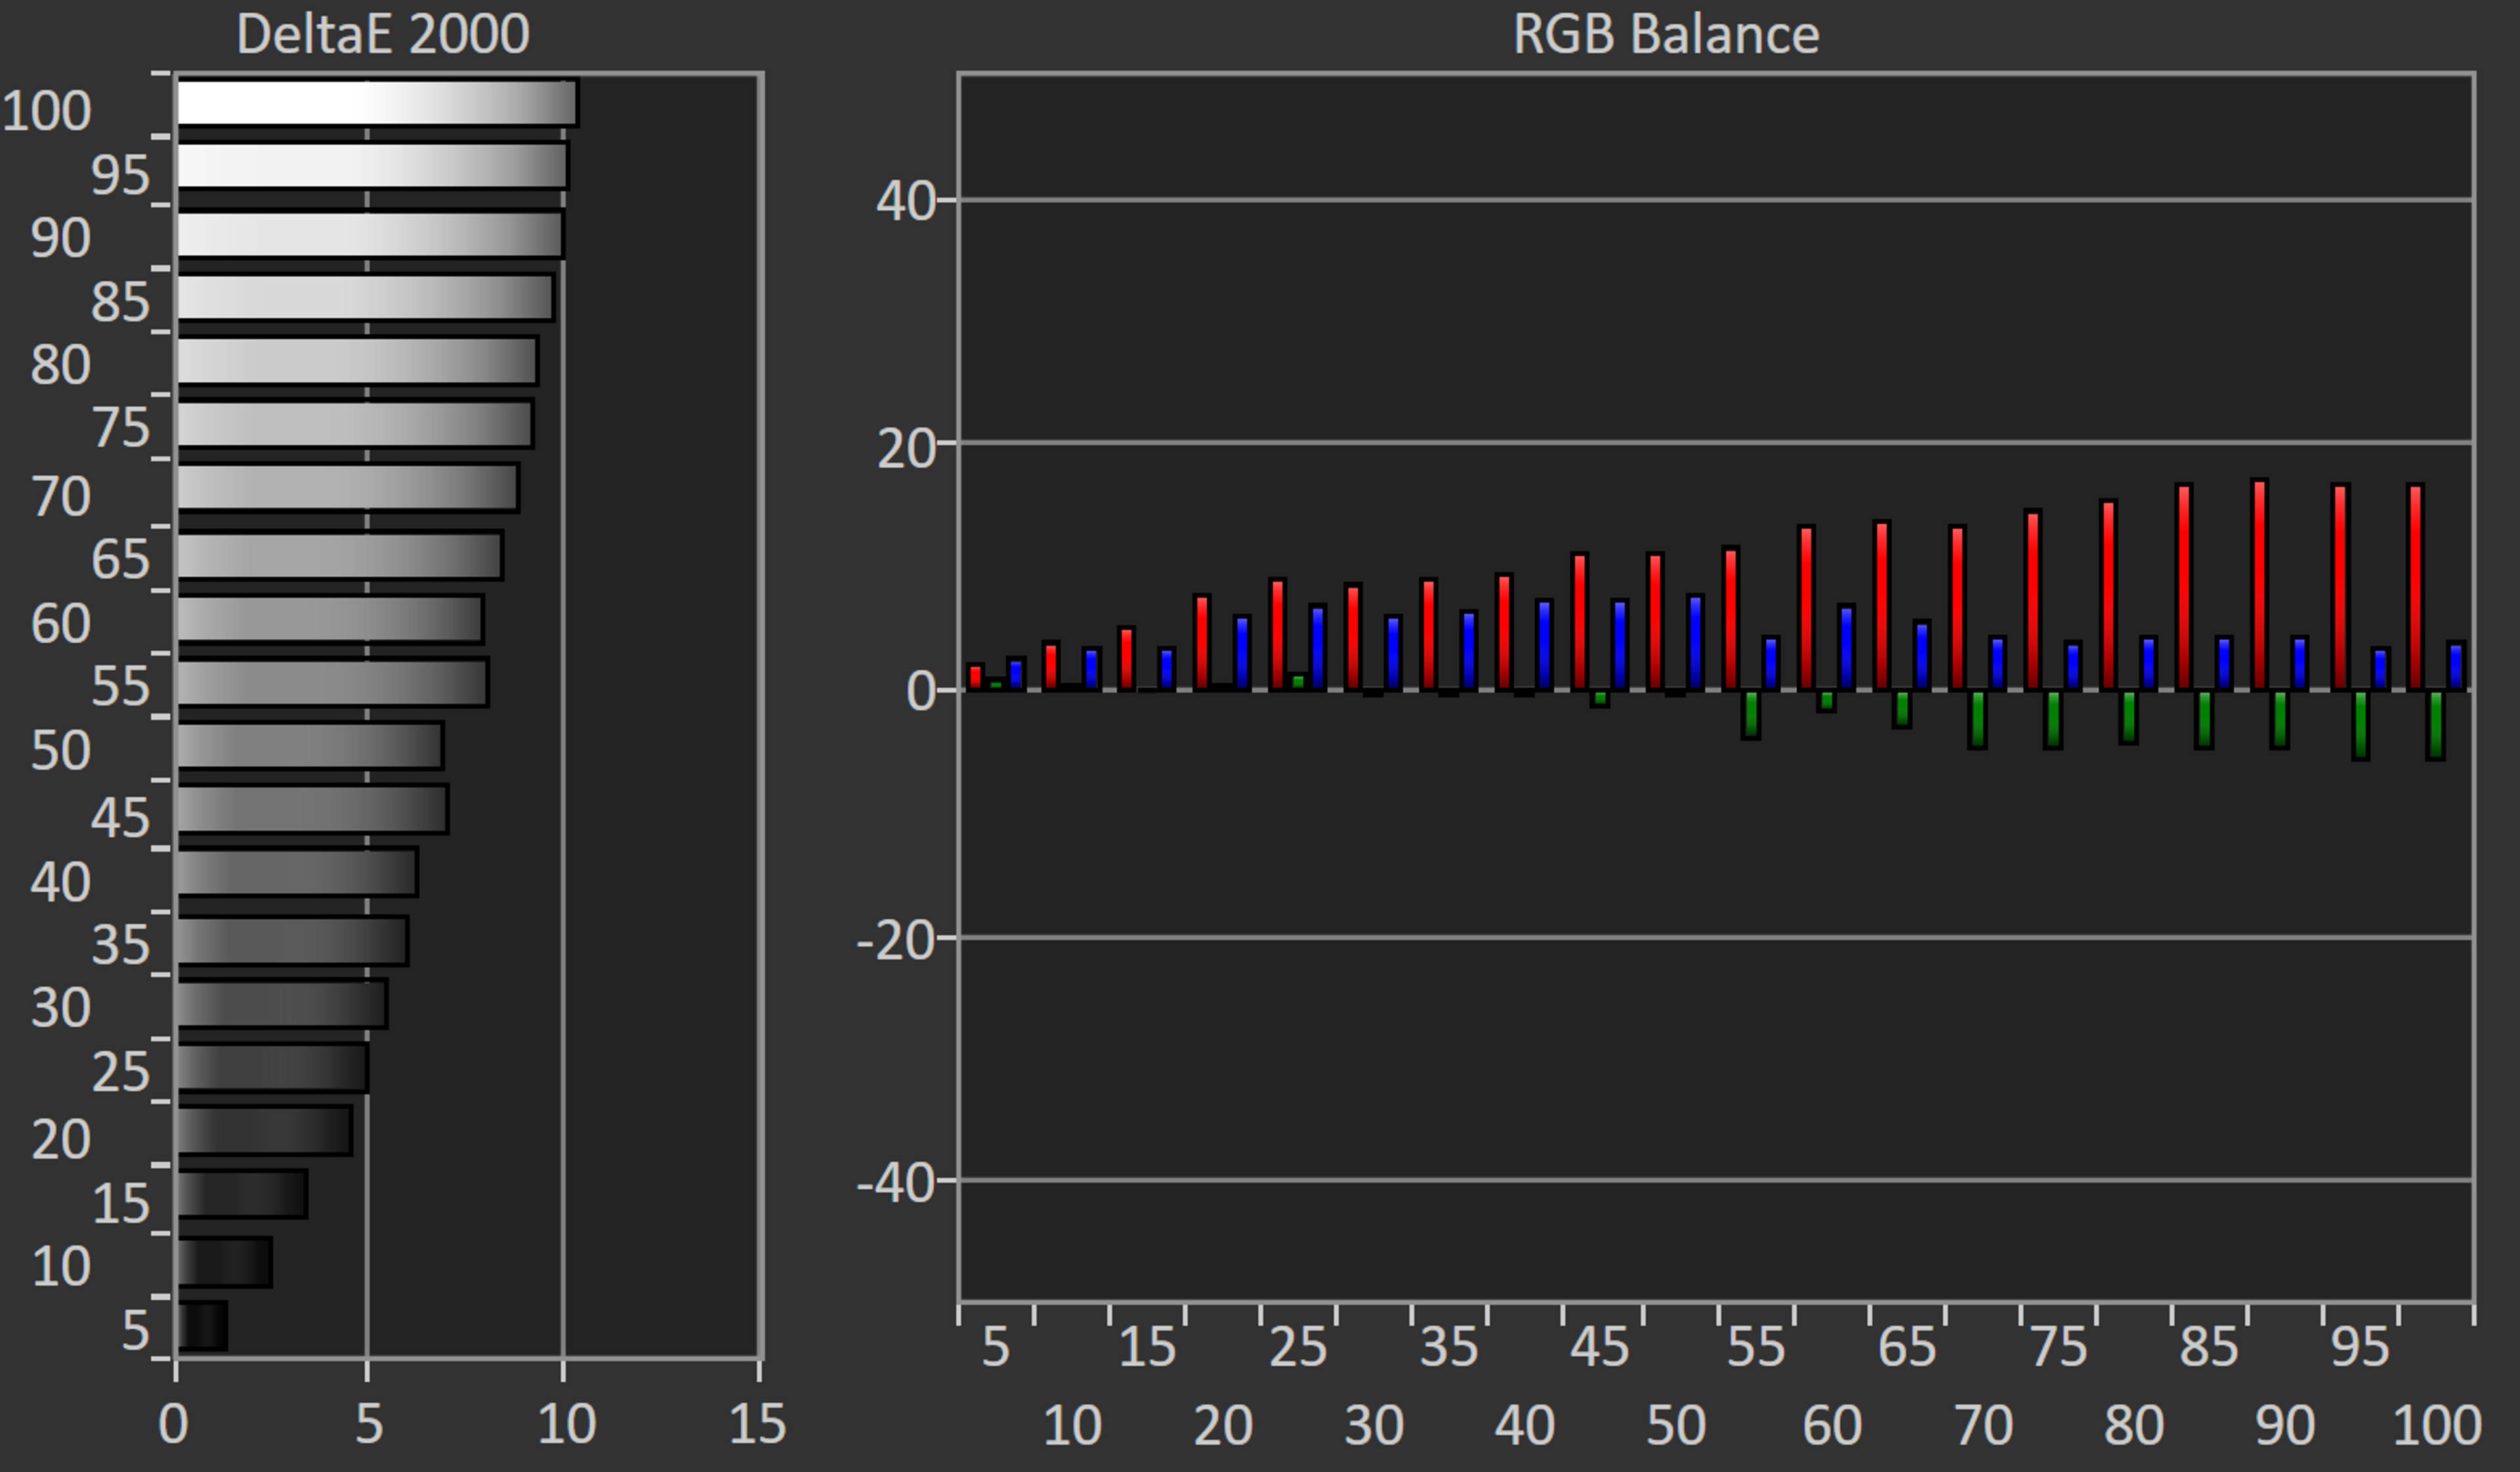The image size is (2520, 1472).
Task: Click the red bar at 5 percent
Action: (975, 677)
